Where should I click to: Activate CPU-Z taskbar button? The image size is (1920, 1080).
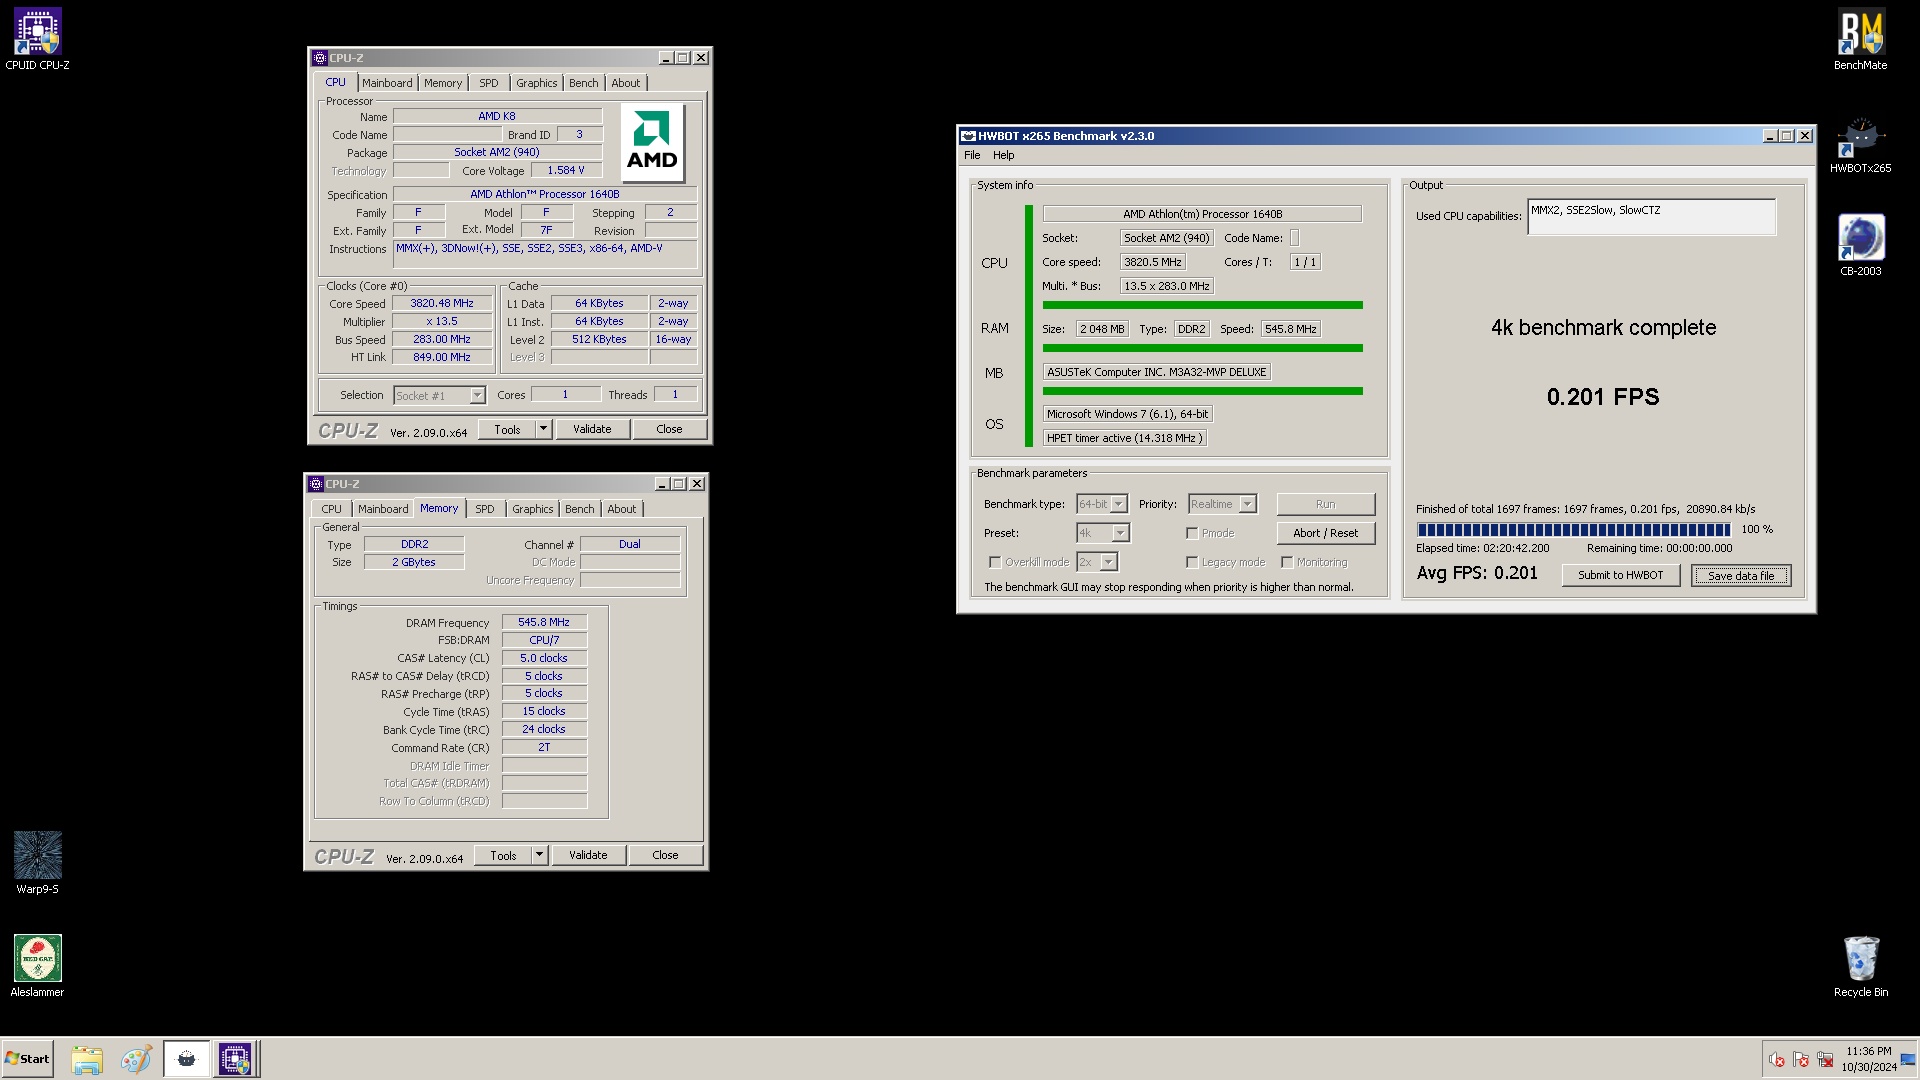tap(236, 1059)
